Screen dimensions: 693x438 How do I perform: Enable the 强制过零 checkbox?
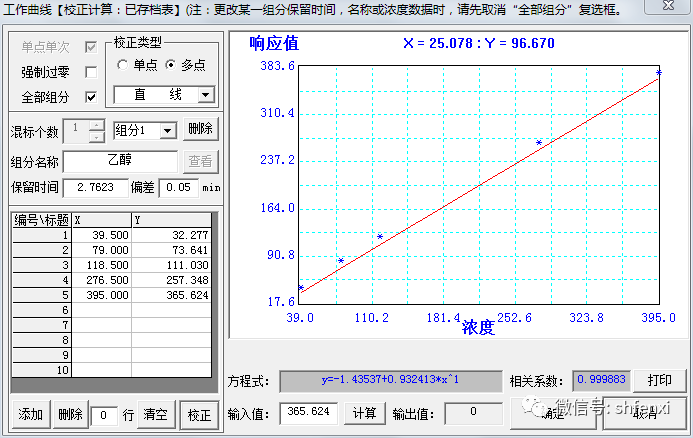click(x=91, y=72)
